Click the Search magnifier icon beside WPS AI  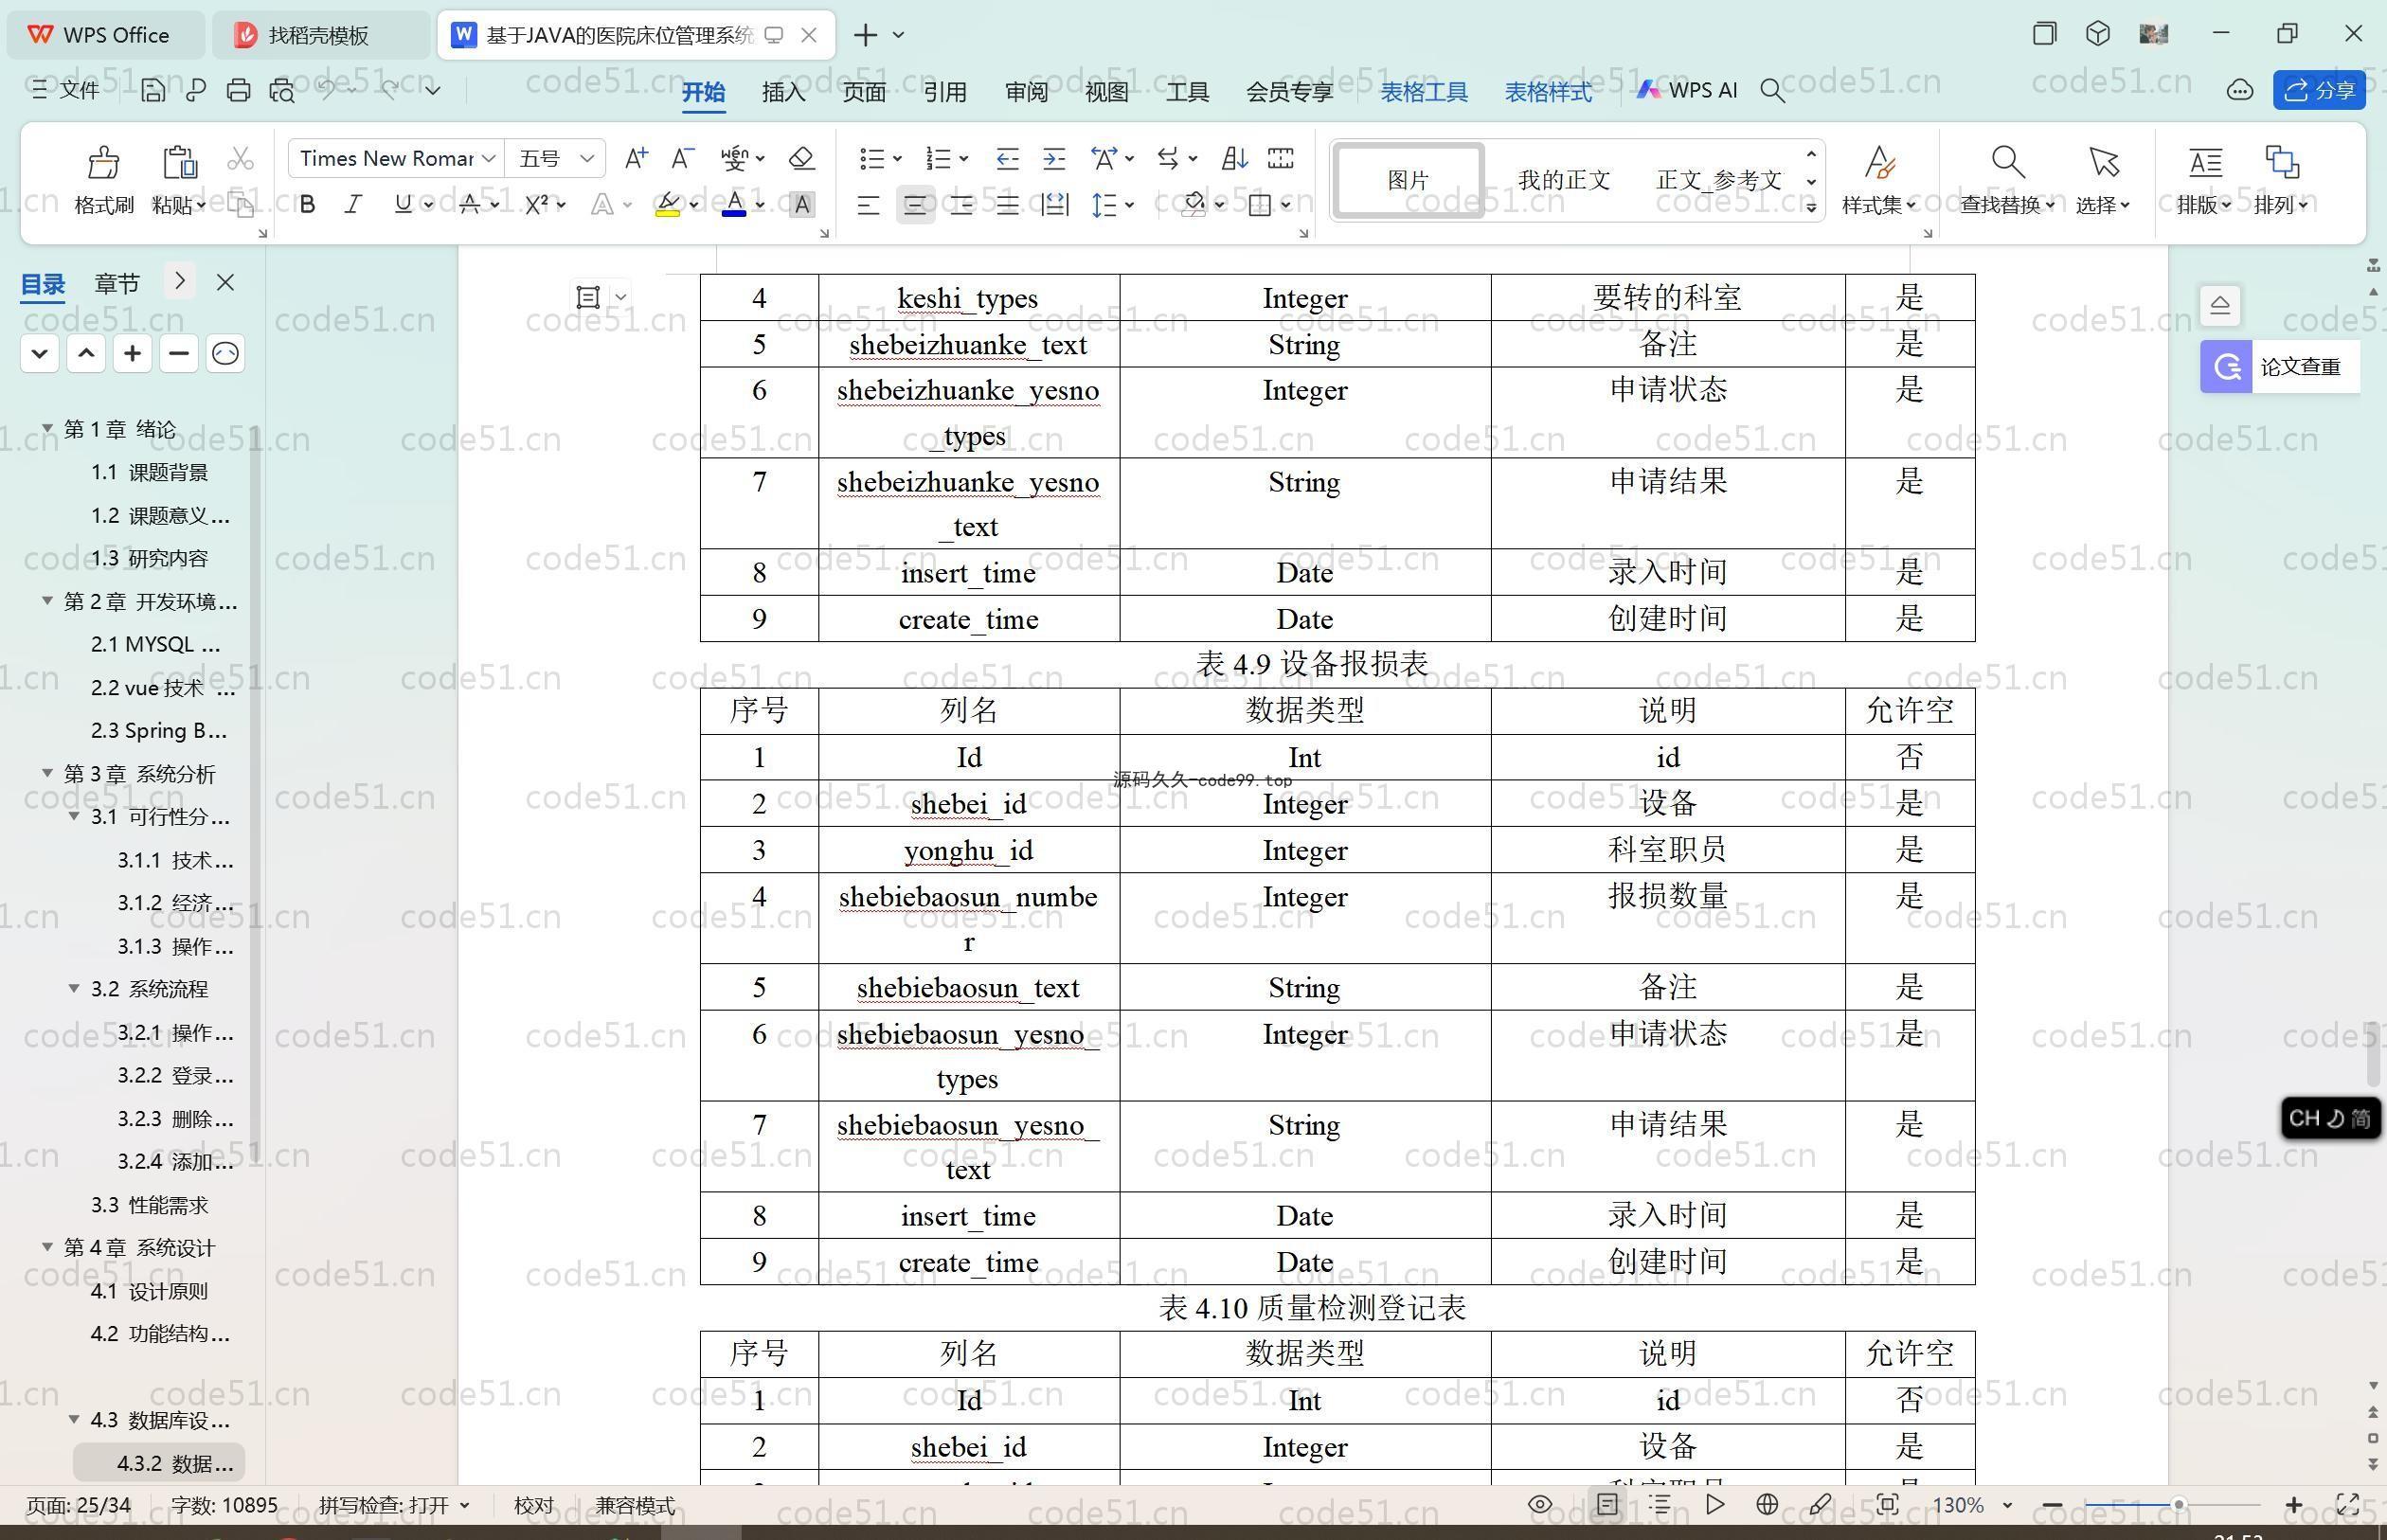click(x=1772, y=90)
